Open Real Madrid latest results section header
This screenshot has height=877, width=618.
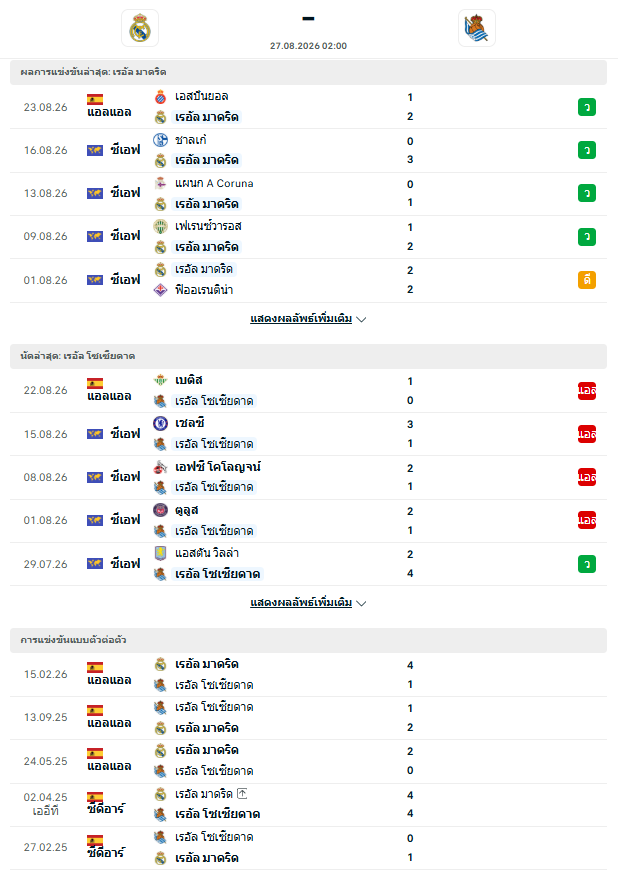point(309,72)
